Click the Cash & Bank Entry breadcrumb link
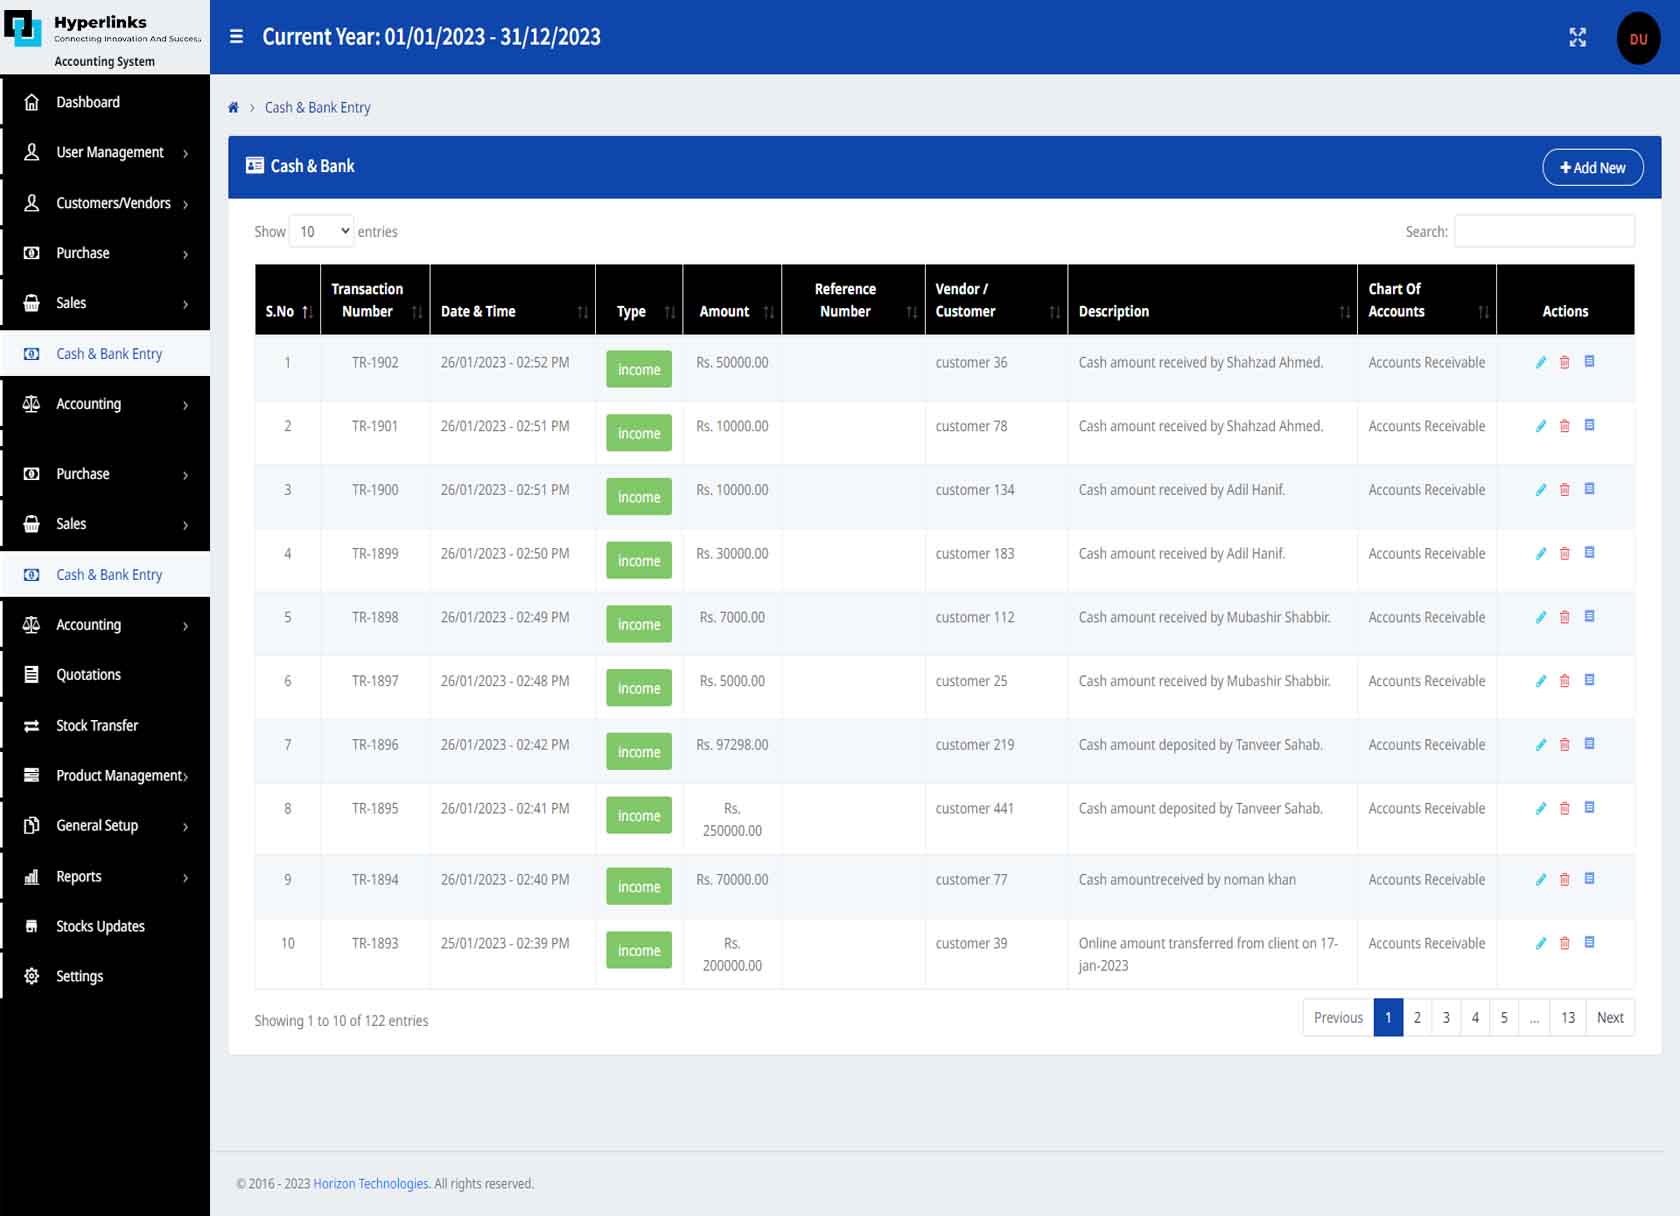Screen dimensions: 1680x1216 (x=317, y=107)
